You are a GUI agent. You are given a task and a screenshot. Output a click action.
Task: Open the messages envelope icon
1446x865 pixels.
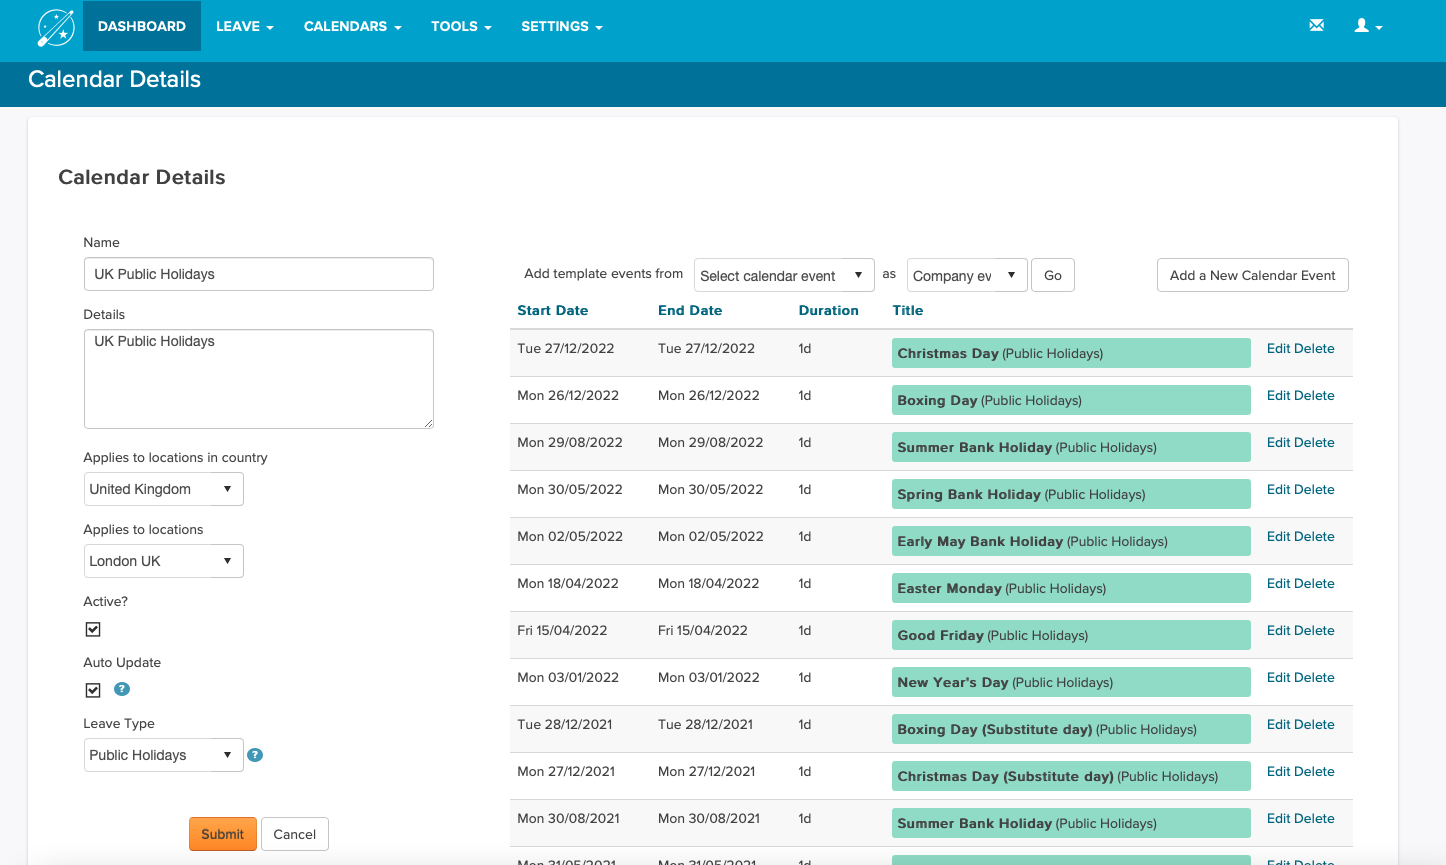pyautogui.click(x=1316, y=26)
